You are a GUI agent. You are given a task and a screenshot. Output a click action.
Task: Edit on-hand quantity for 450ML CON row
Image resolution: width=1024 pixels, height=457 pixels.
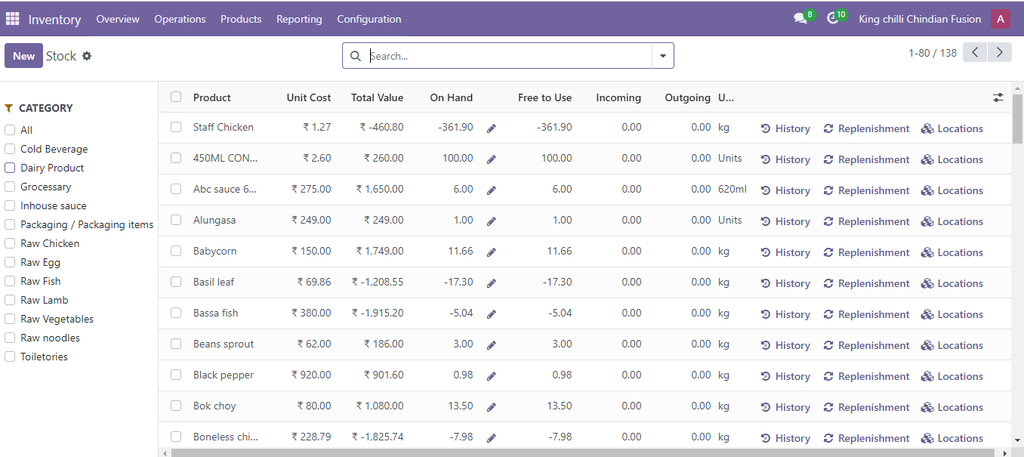pos(491,159)
